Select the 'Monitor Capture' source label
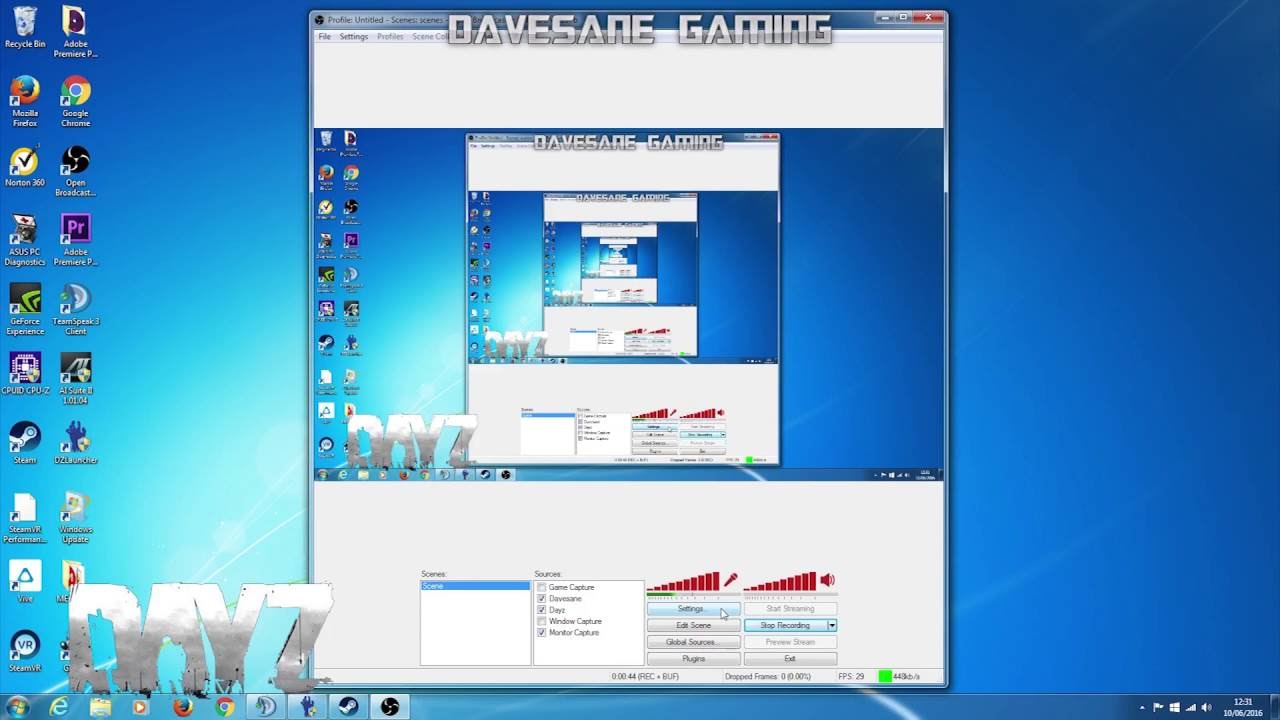 (x=574, y=633)
